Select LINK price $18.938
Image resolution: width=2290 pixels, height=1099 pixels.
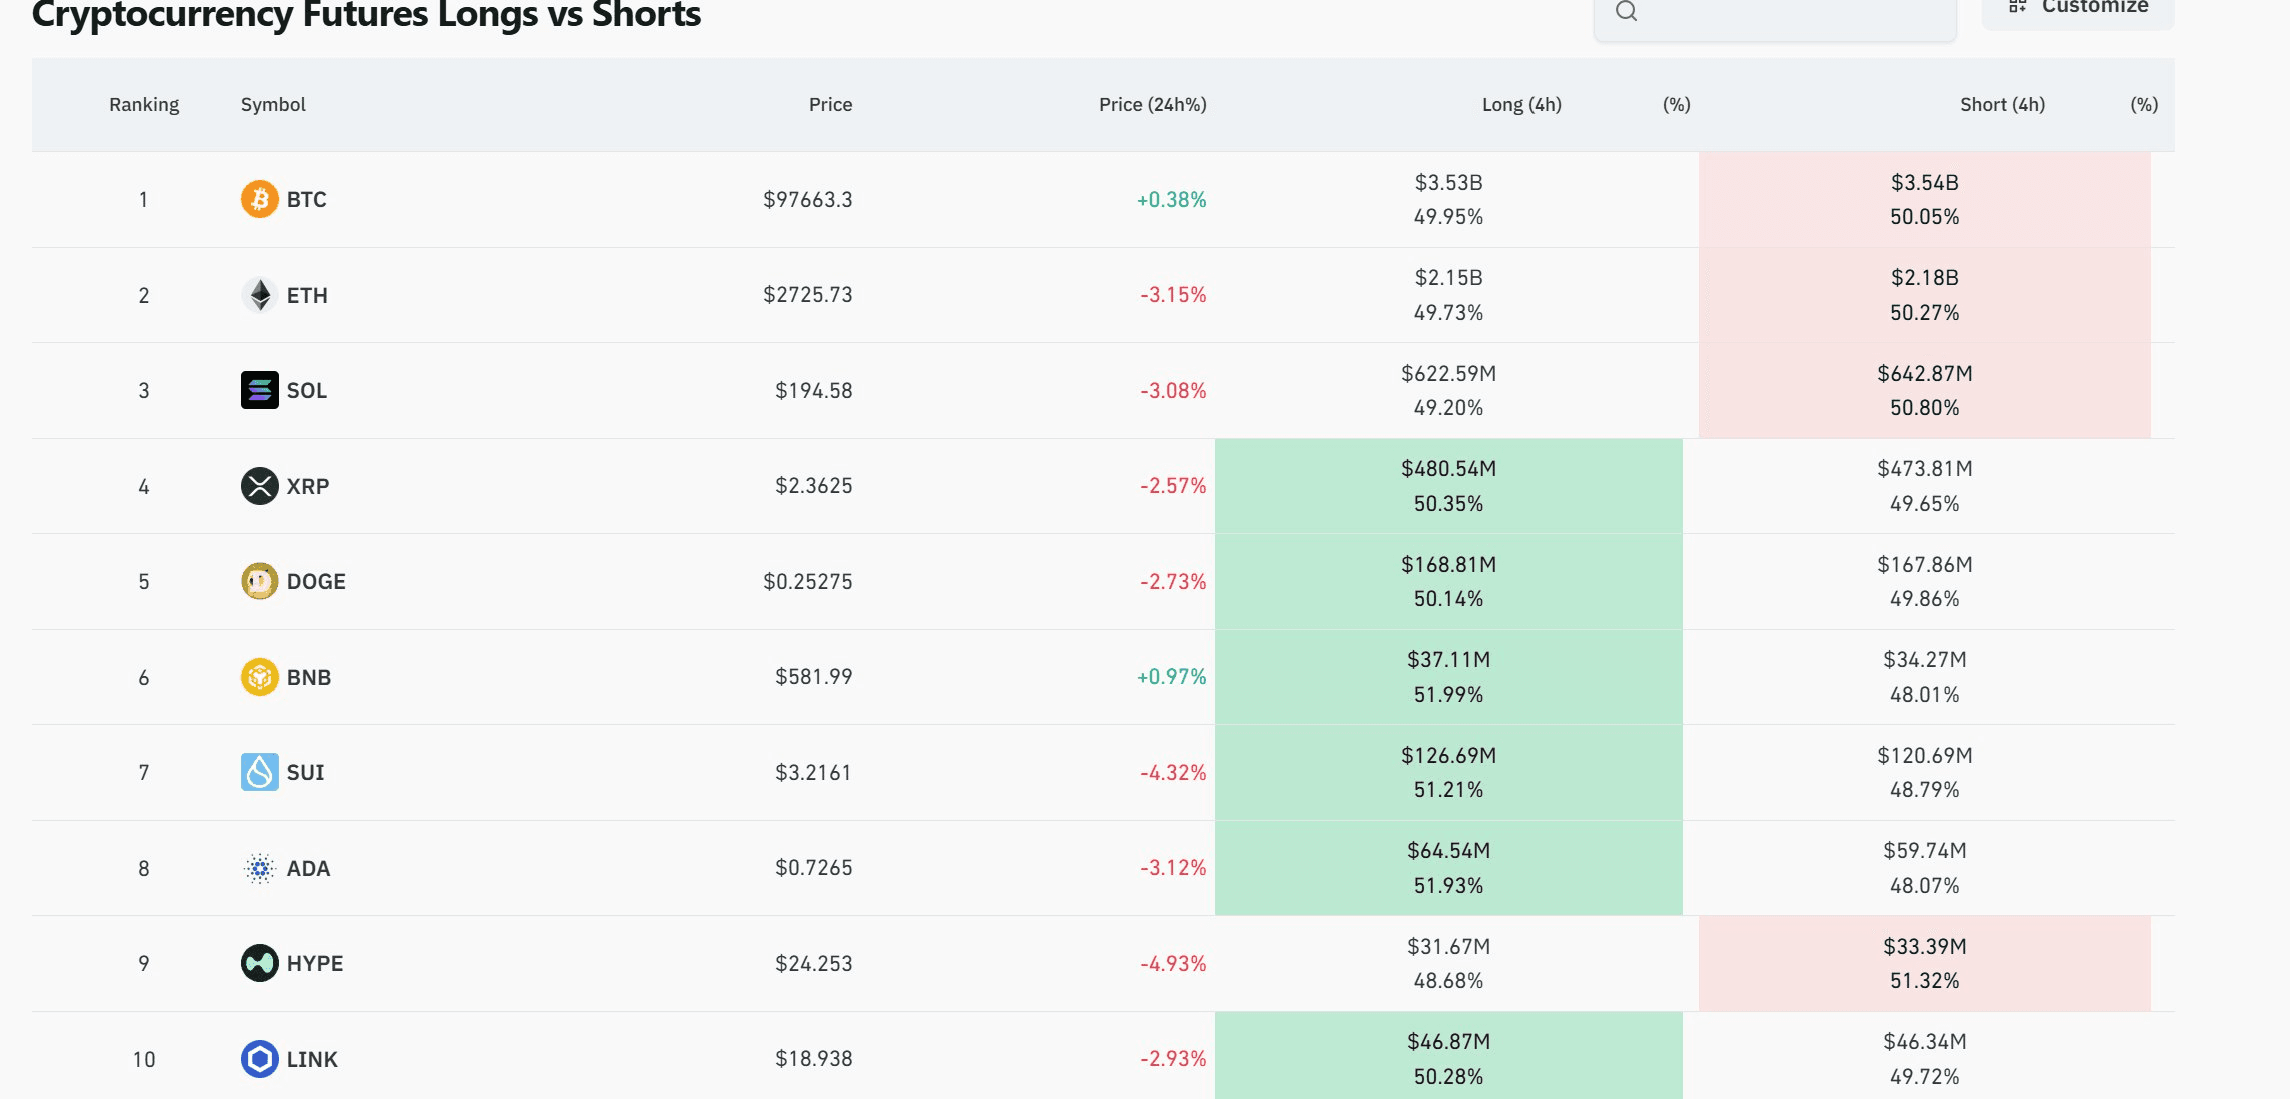(x=814, y=1058)
